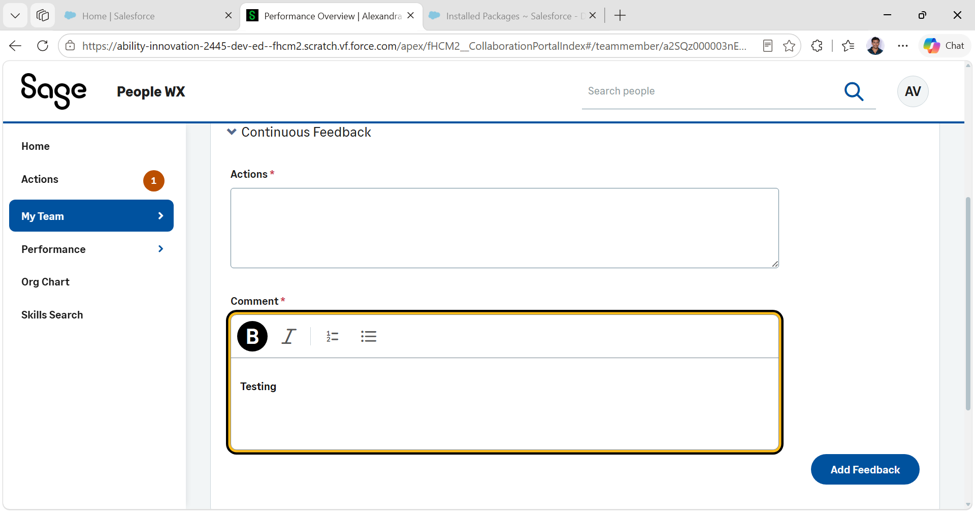
Task: Click the Sage logo
Action: tap(53, 91)
